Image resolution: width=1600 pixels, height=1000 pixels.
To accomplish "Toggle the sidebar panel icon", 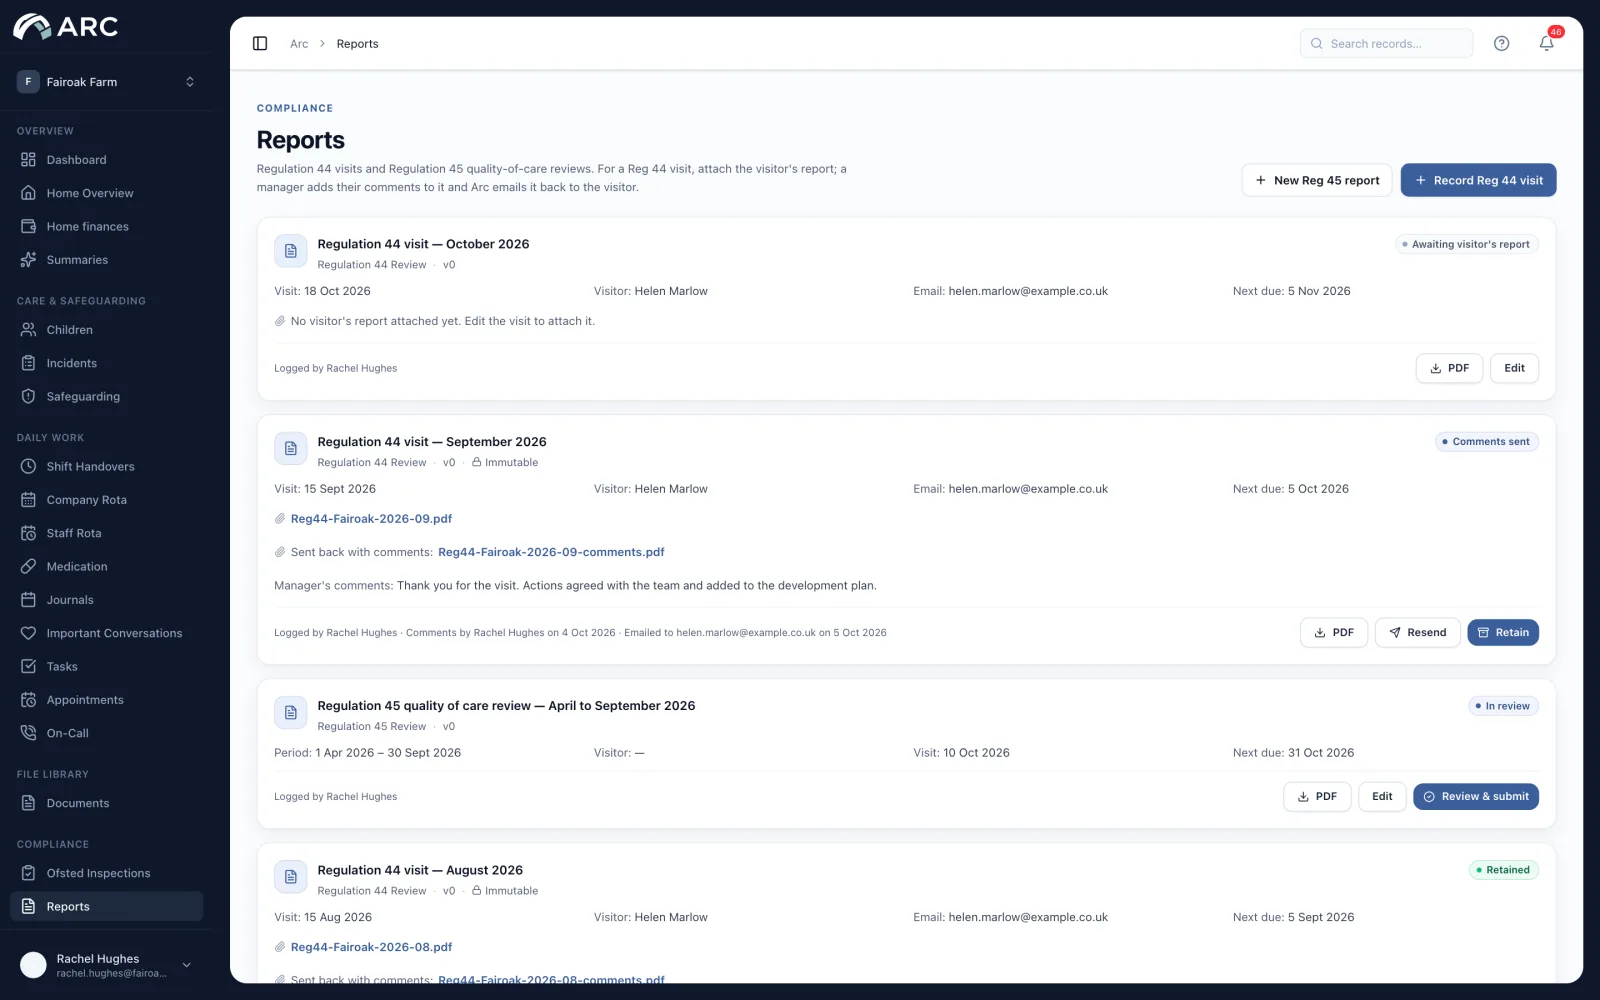I will (260, 44).
